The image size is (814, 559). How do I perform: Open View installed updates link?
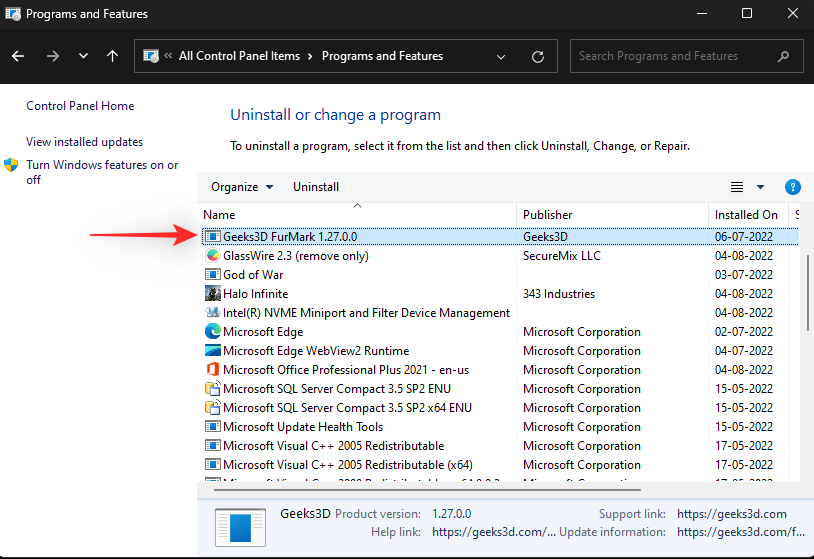coord(84,142)
